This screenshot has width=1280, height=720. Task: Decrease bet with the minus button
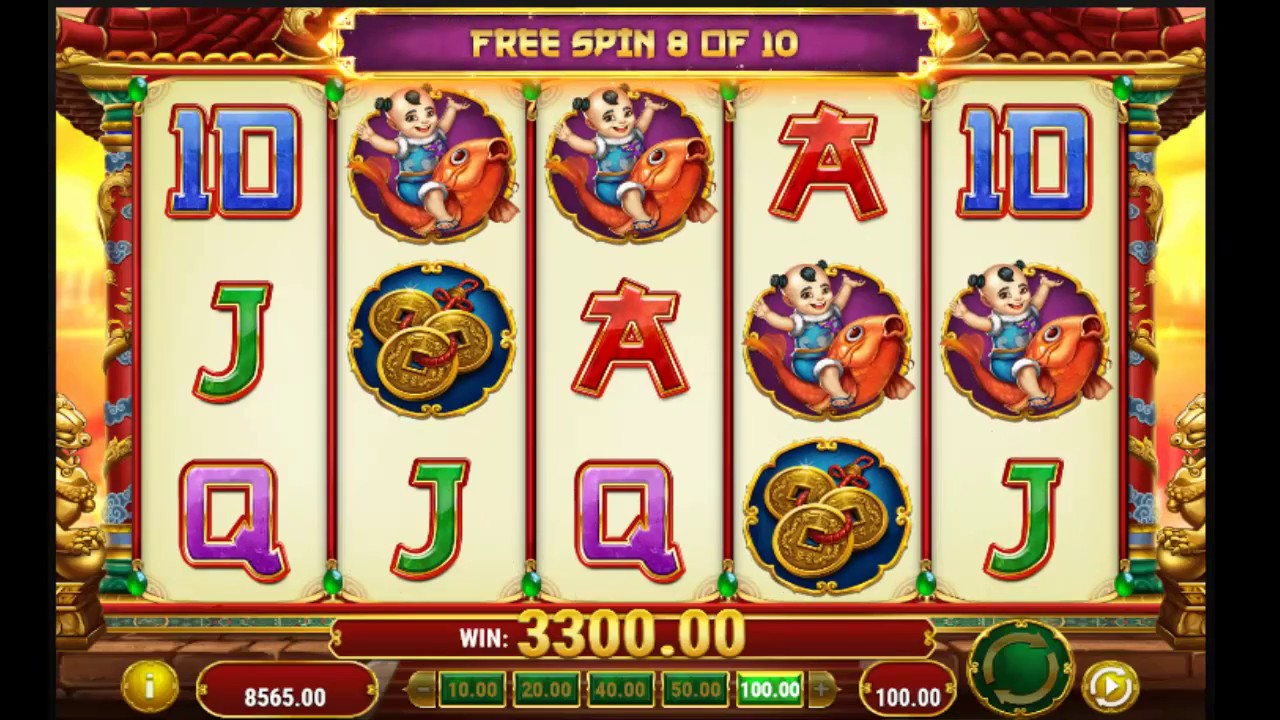point(422,689)
